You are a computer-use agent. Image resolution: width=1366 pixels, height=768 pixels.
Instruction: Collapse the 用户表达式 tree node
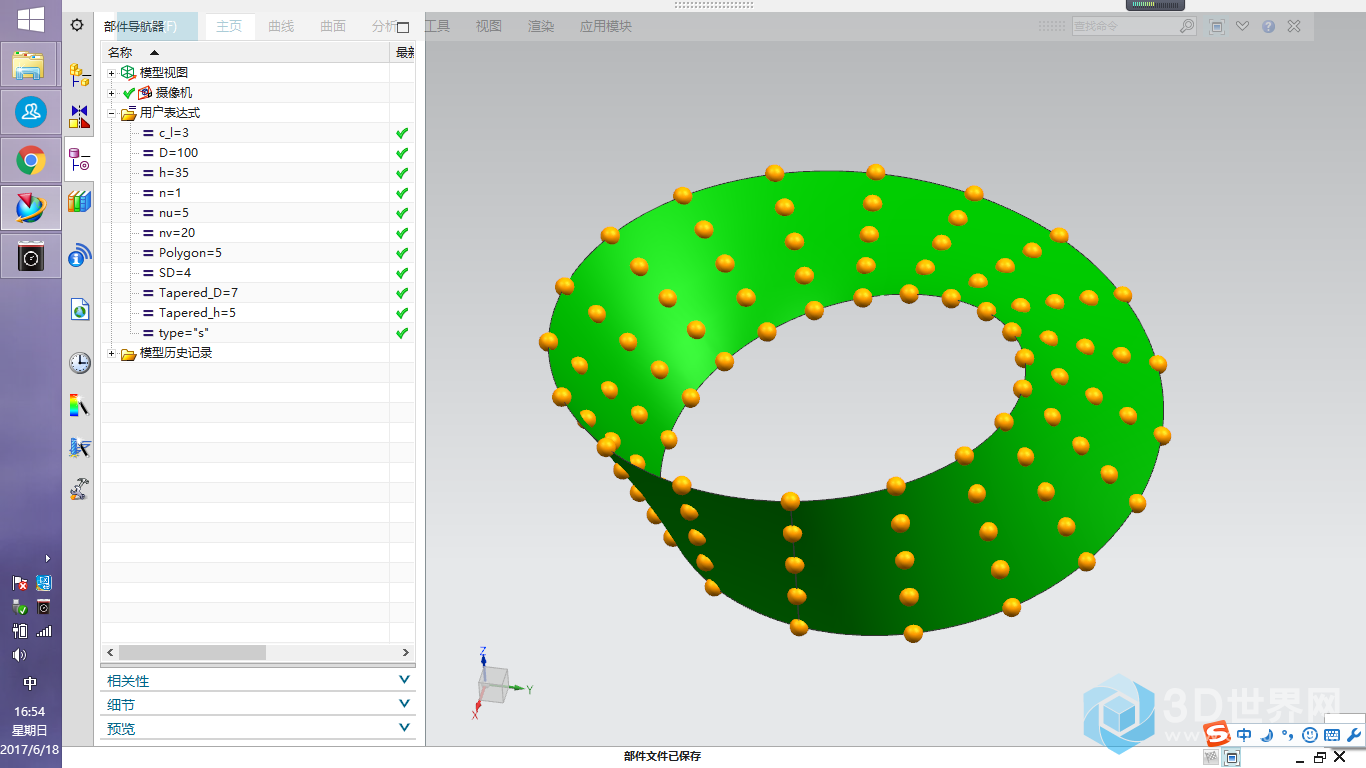112,113
